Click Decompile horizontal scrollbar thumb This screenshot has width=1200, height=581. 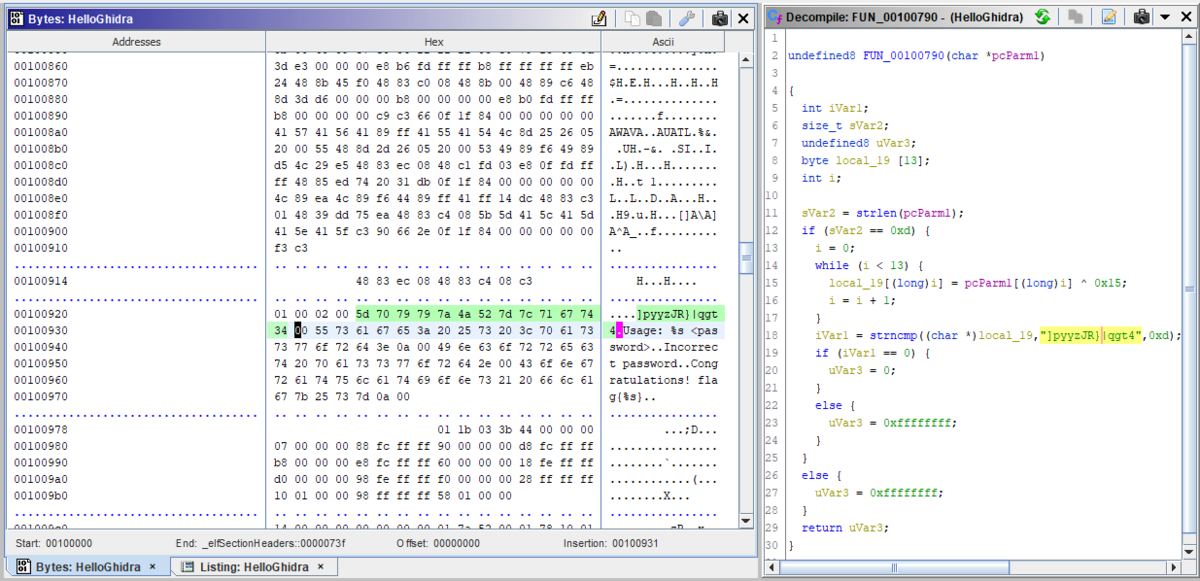click(x=896, y=567)
